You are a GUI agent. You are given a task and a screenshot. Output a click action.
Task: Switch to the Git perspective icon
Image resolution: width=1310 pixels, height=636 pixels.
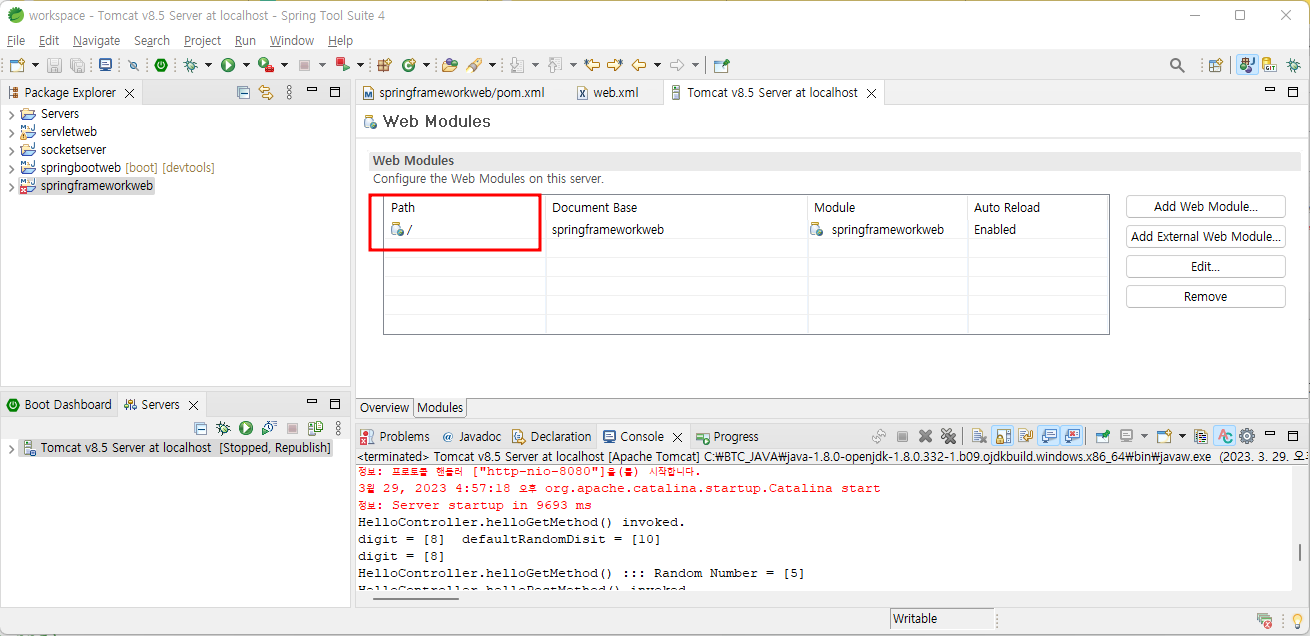click(x=1270, y=65)
